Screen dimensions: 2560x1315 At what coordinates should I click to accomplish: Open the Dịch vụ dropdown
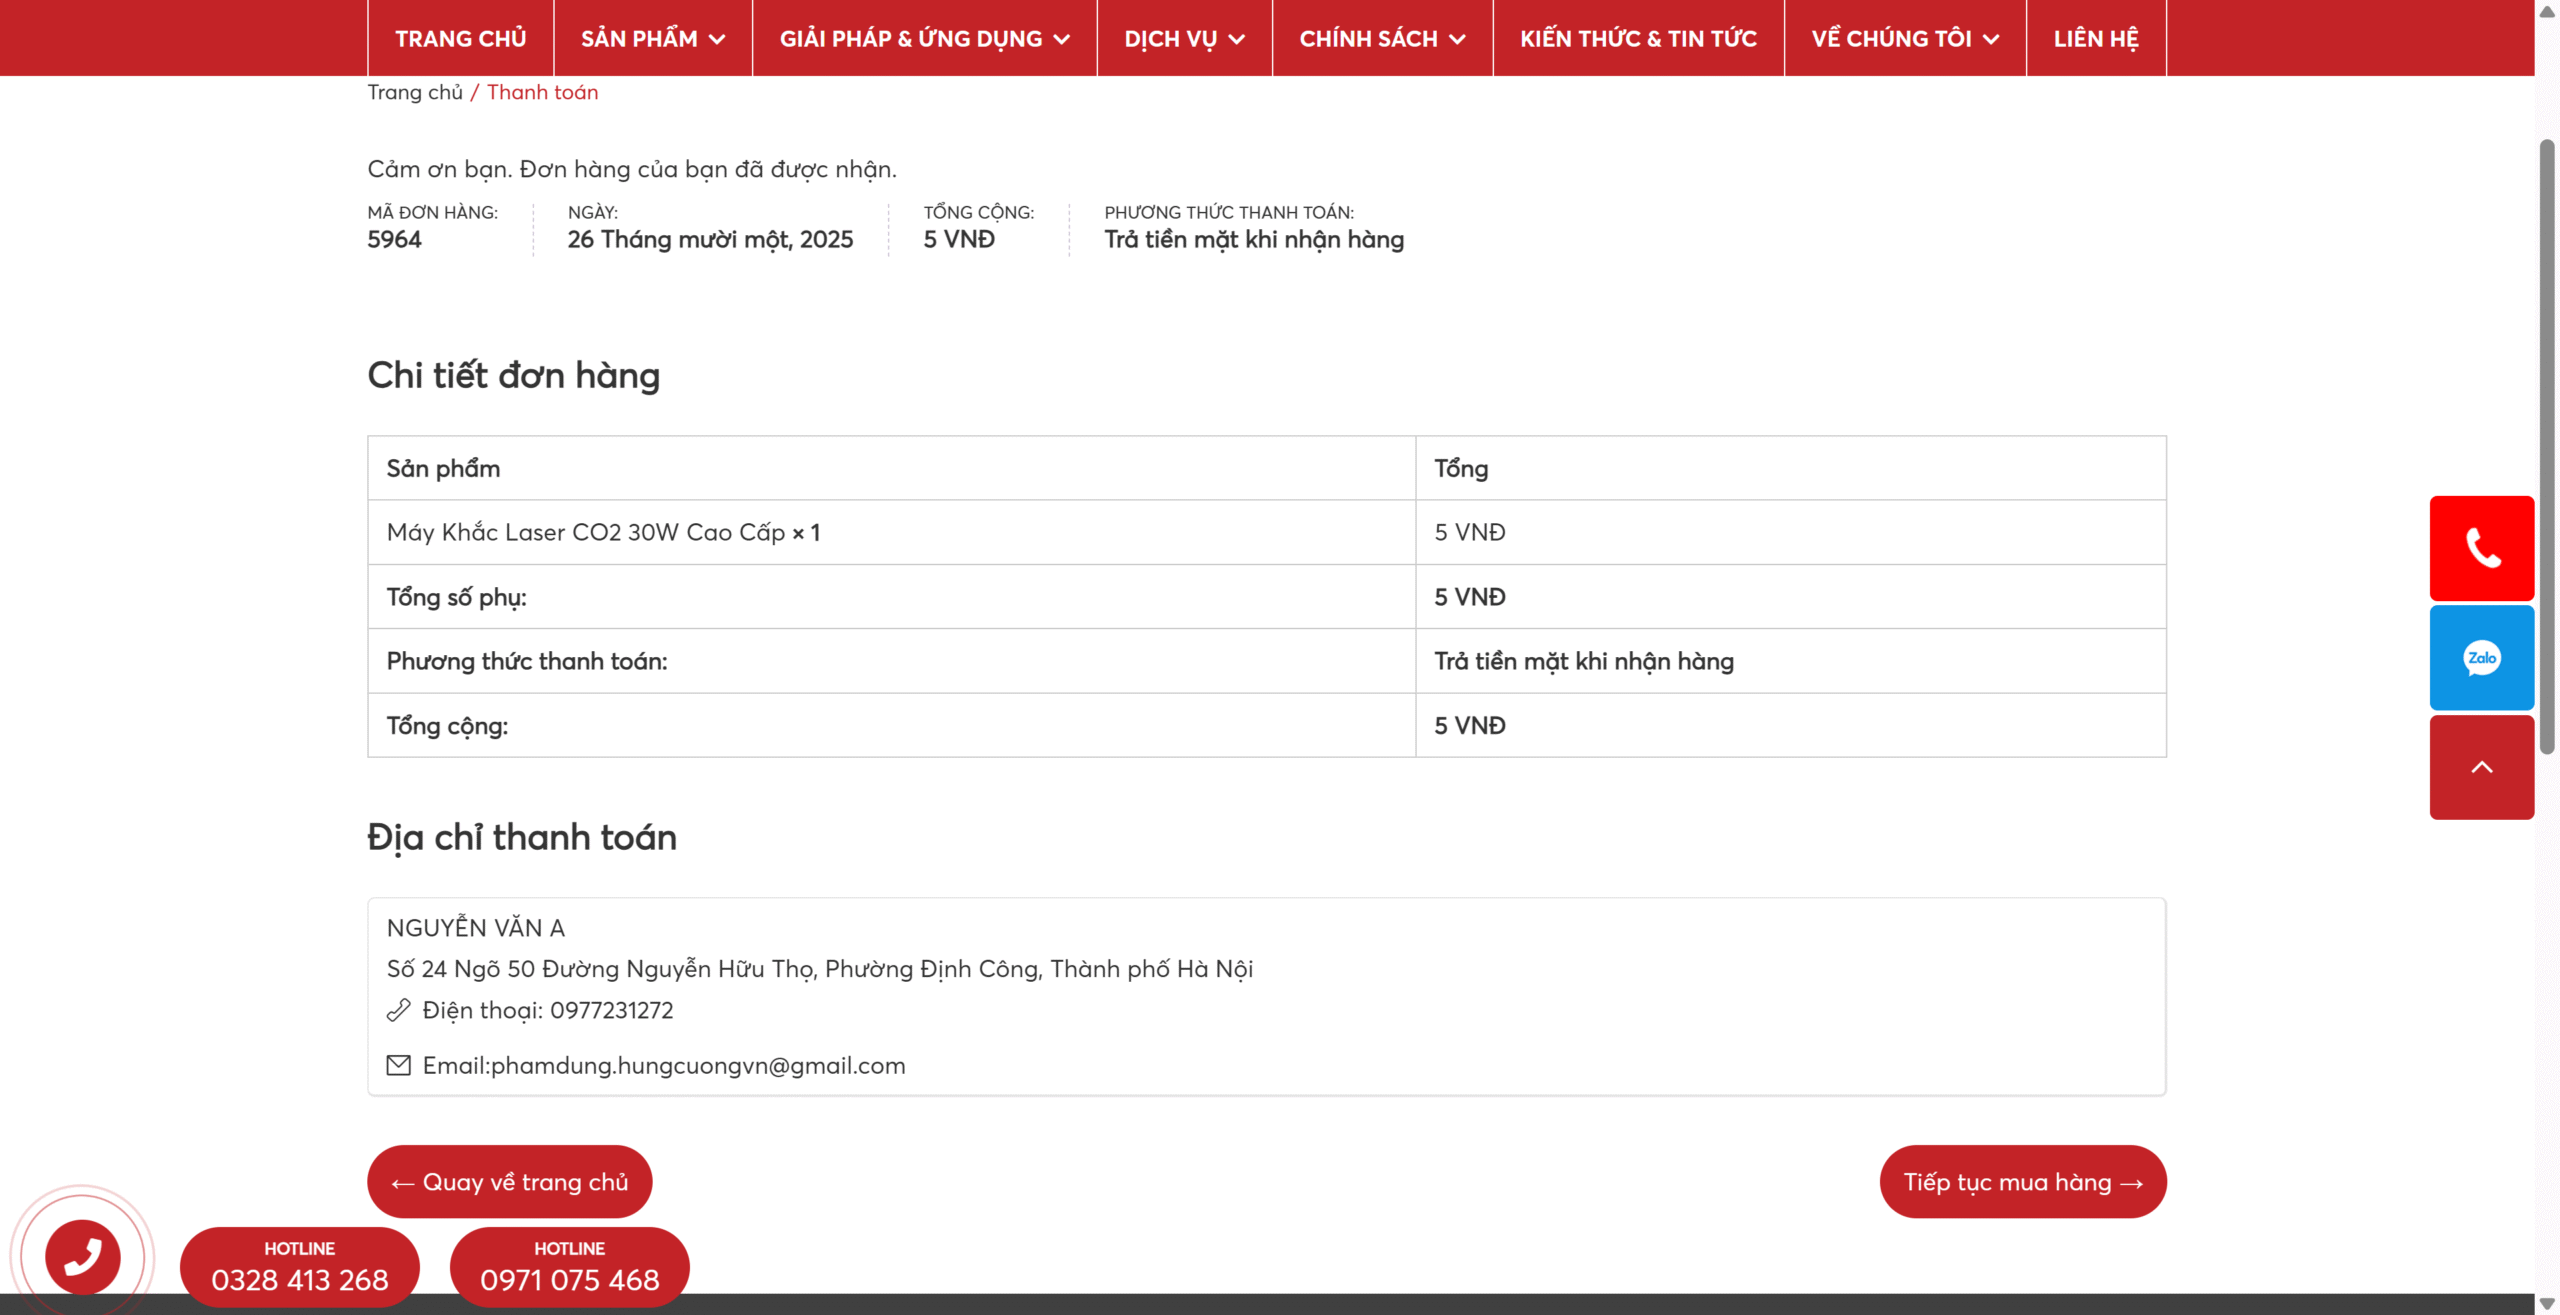[1184, 38]
